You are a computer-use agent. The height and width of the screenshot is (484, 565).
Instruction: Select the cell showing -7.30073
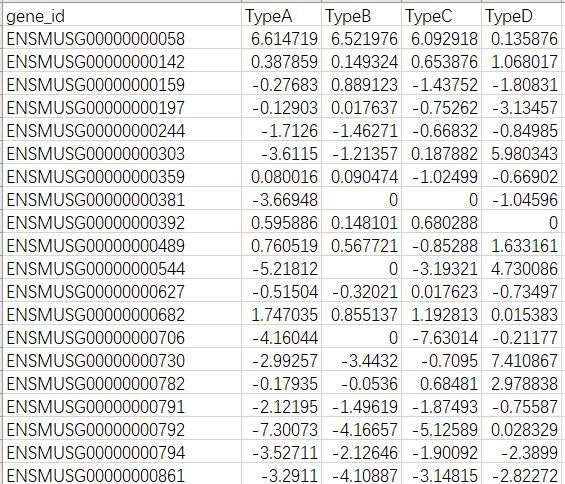click(x=281, y=429)
